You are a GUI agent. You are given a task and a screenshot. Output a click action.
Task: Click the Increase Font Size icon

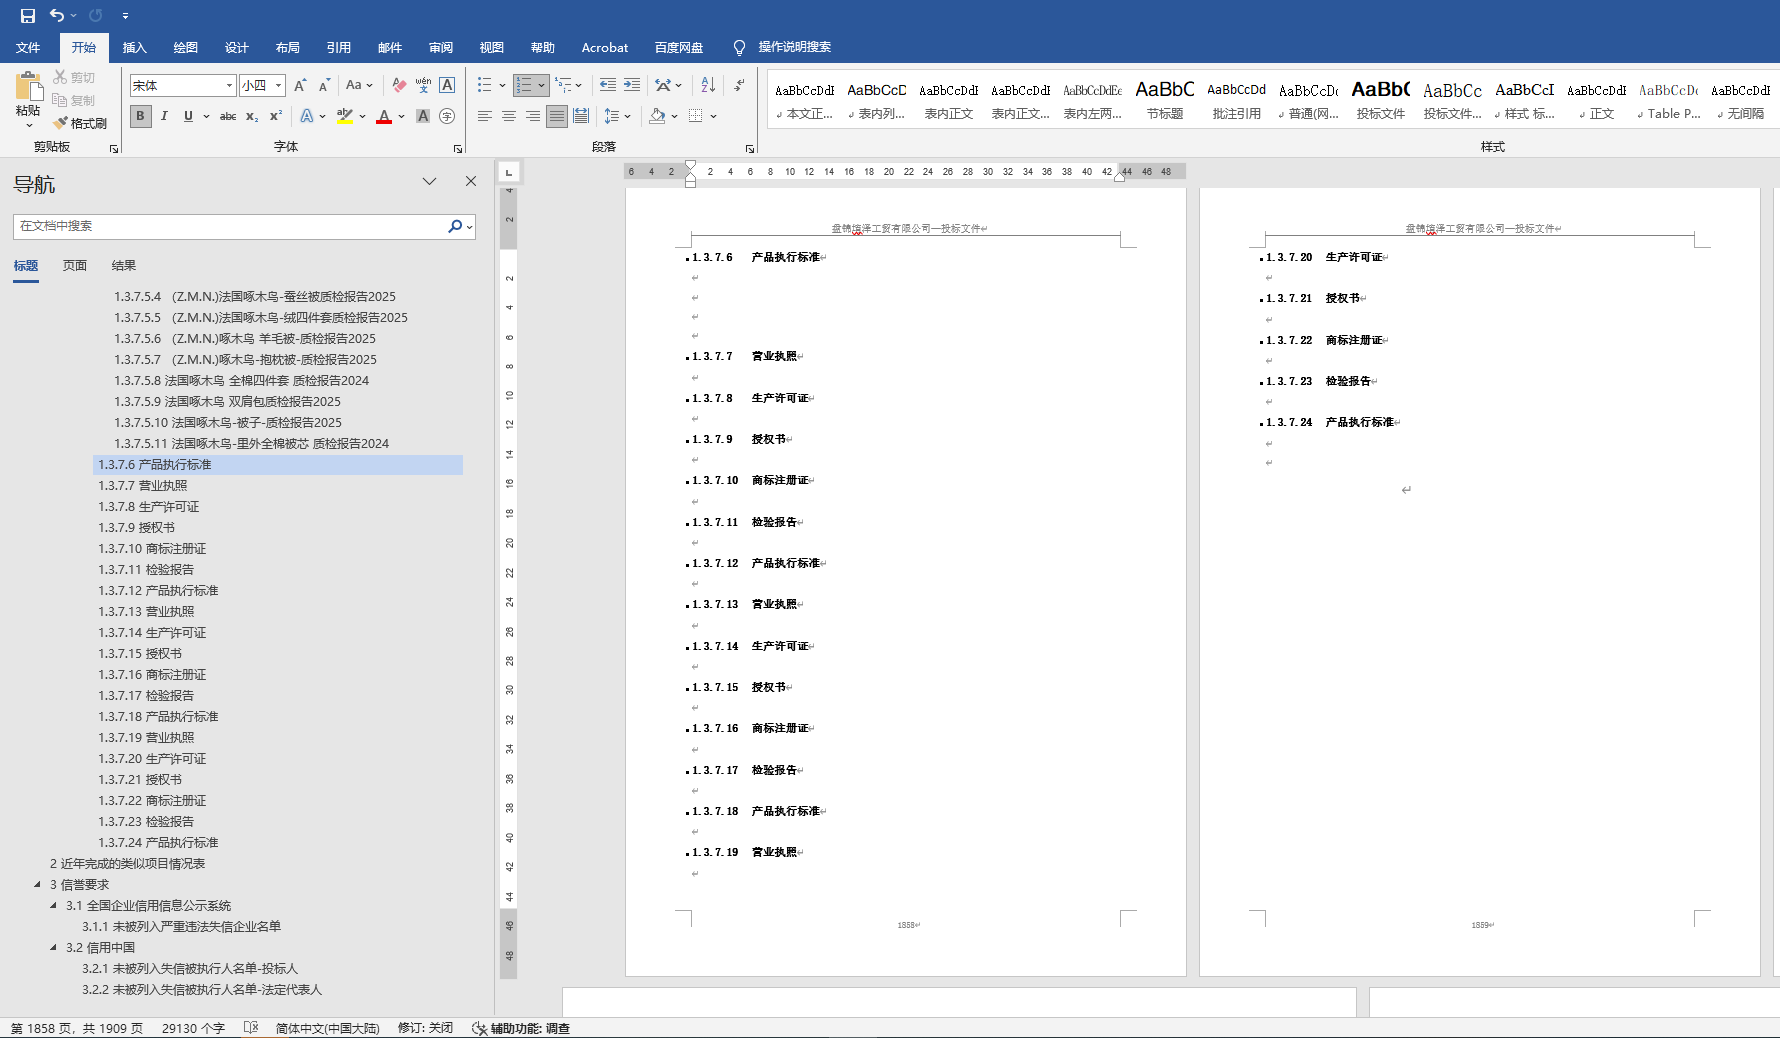click(300, 86)
